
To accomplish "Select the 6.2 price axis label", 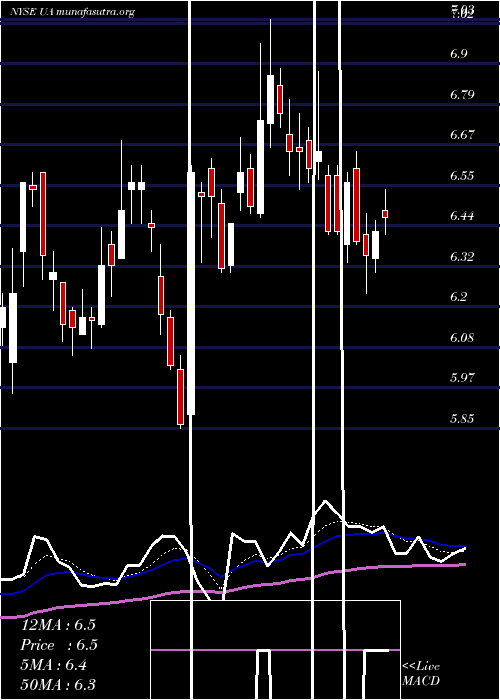I will 459,297.
